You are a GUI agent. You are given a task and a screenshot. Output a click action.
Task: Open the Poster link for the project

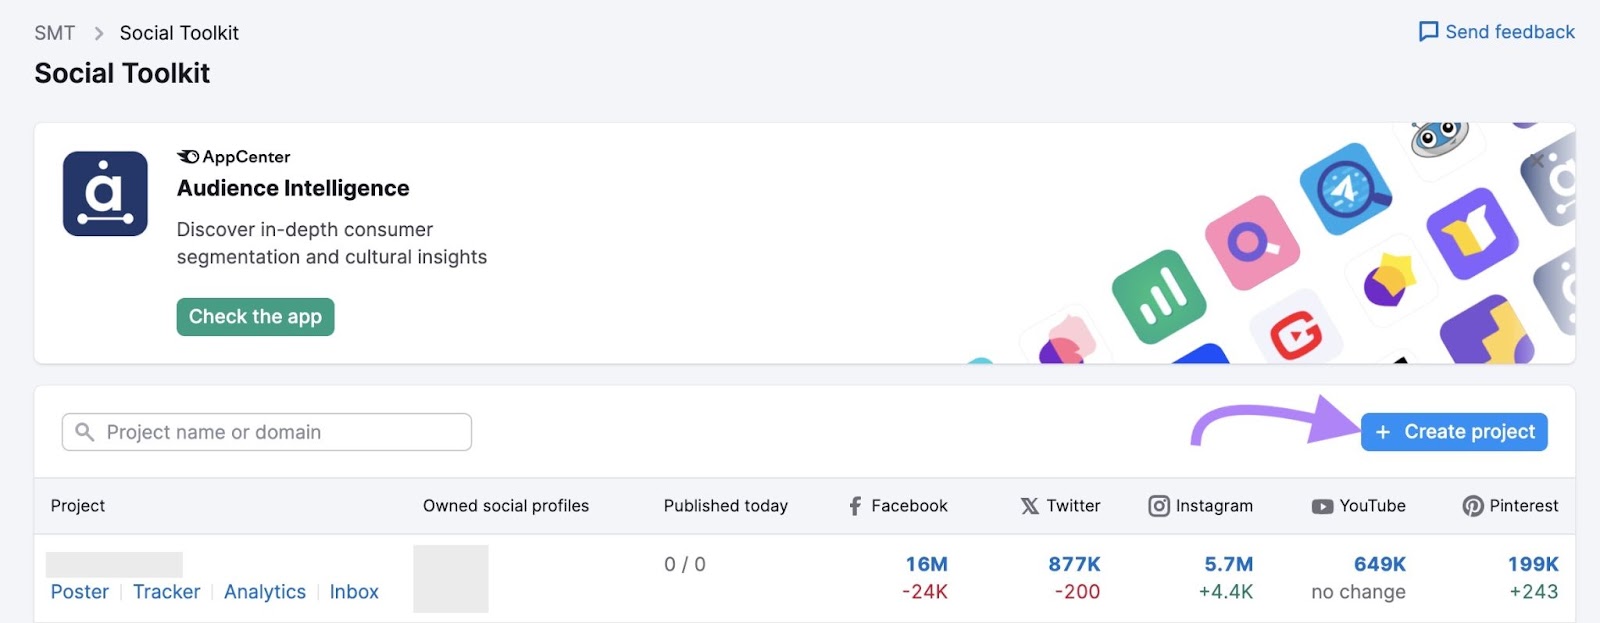[79, 591]
